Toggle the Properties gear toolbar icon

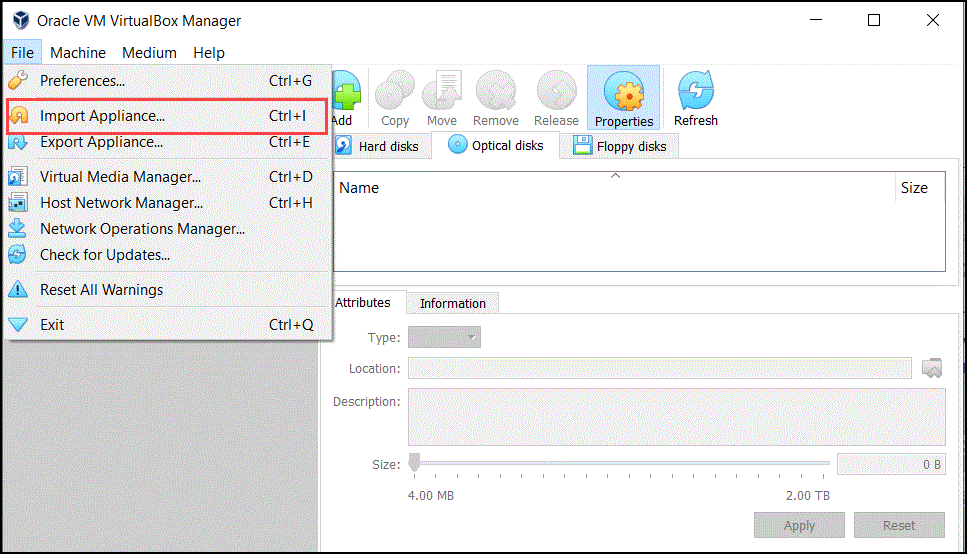[623, 98]
